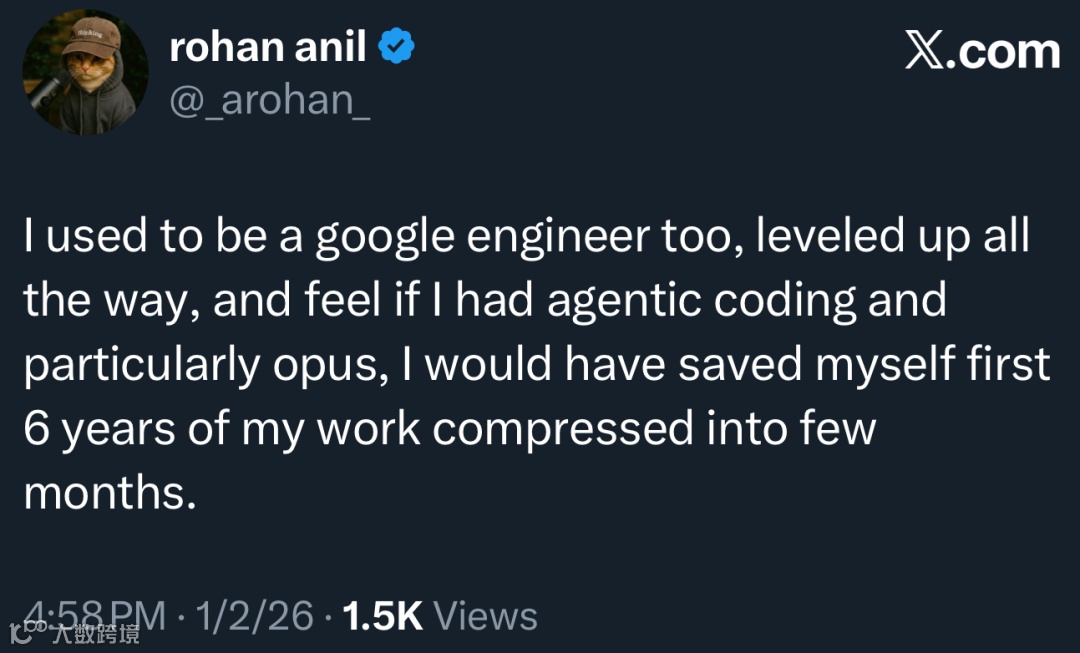Screen dimensions: 1080x653
Task: Open the cat profile picture
Action: pos(85,72)
